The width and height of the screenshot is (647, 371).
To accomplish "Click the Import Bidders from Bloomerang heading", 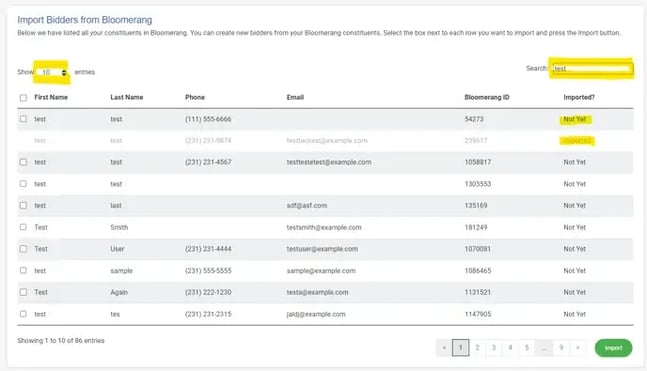I will 85,20.
